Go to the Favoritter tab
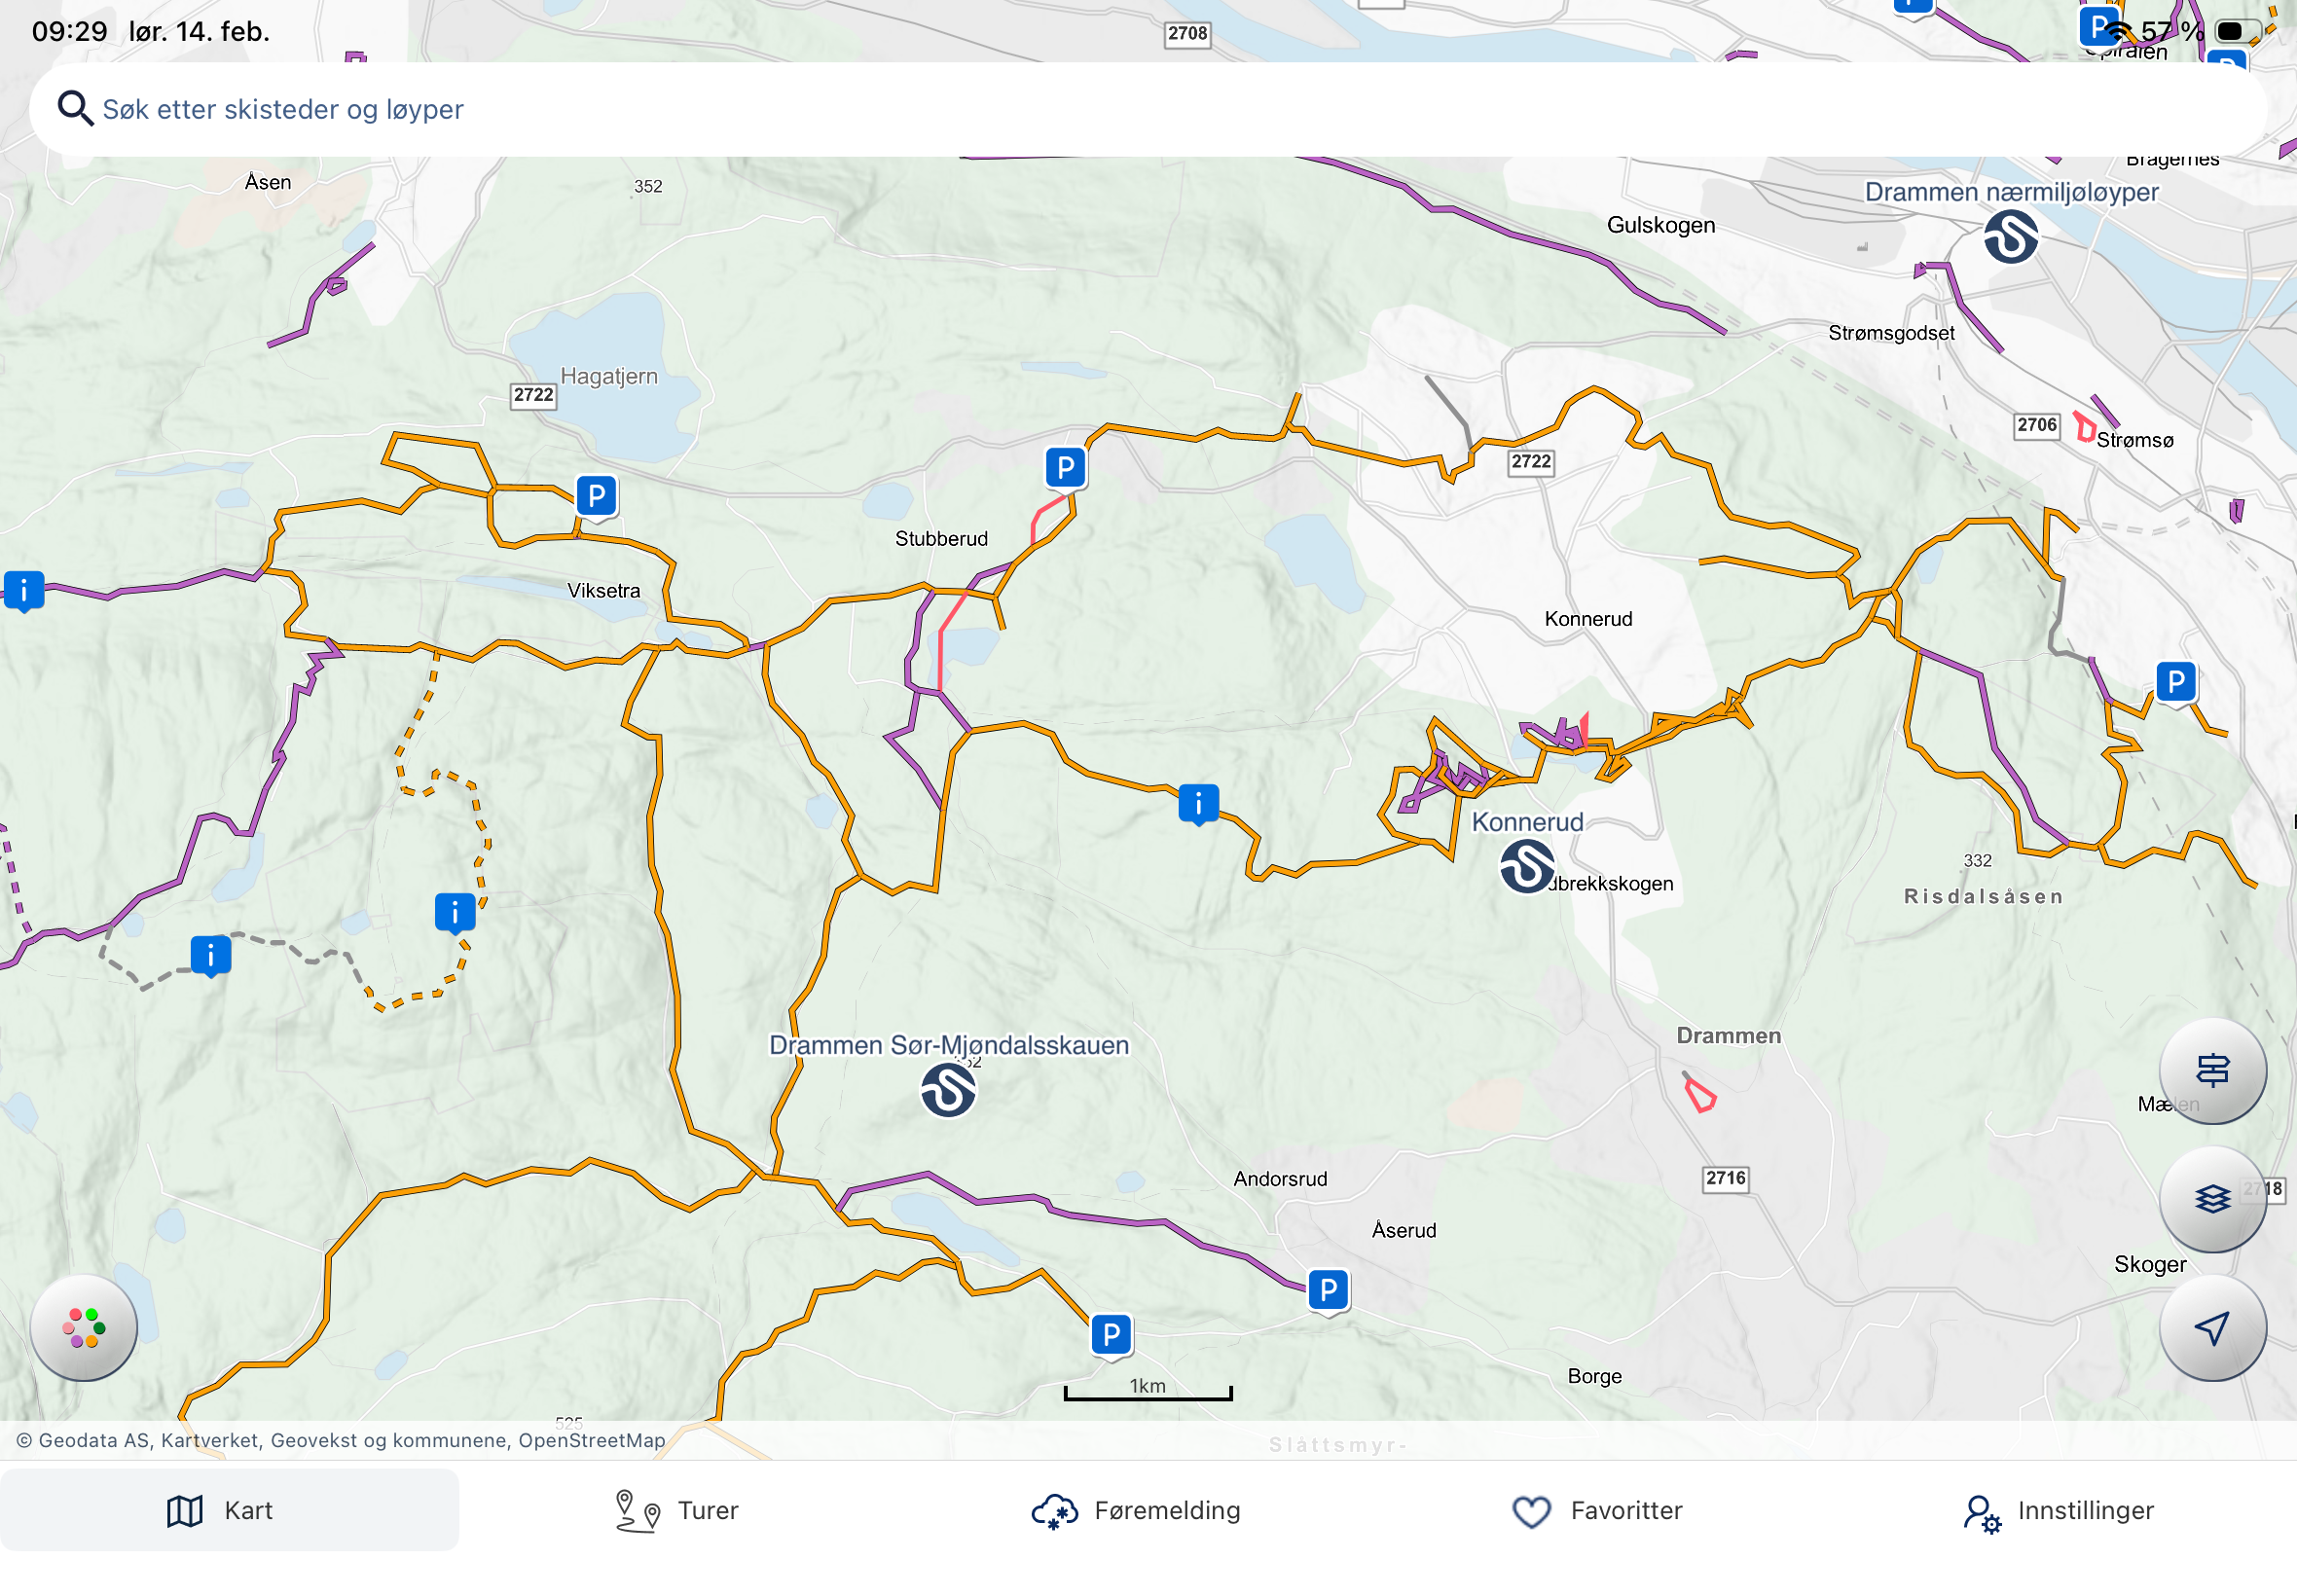 click(x=1597, y=1510)
